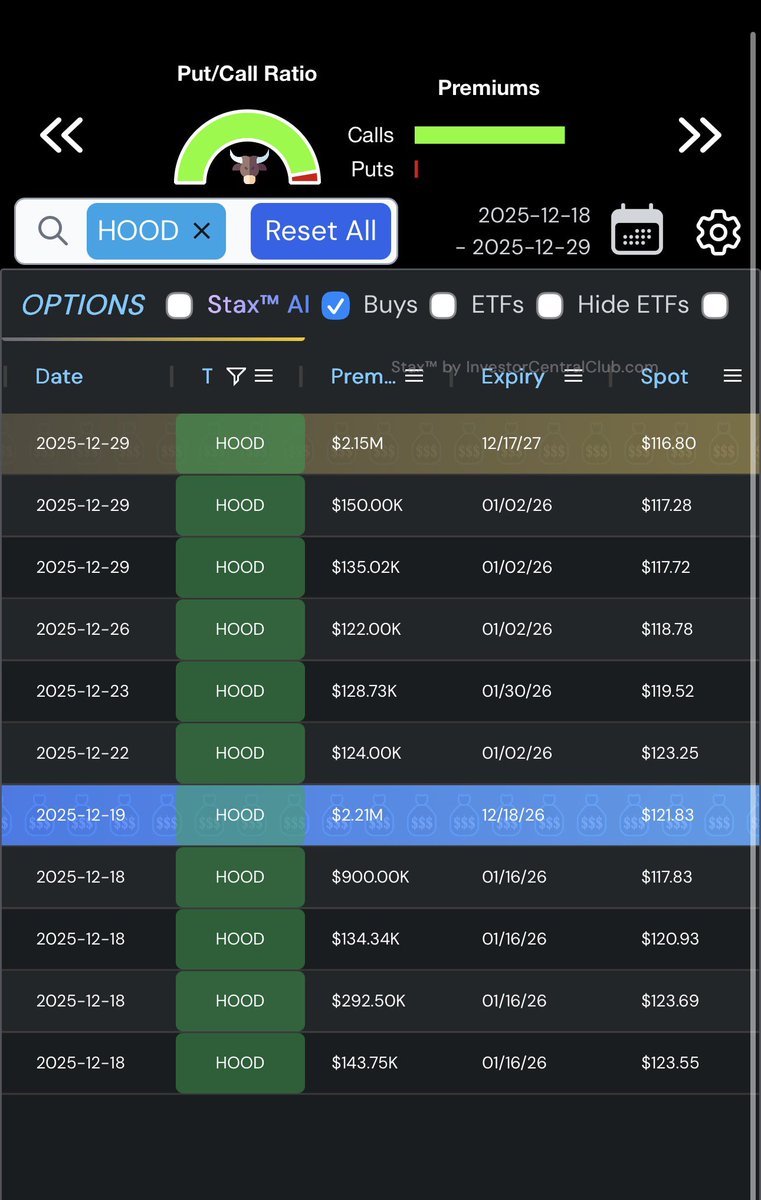Screen dimensions: 761x1200
Task: Sort by the Date column header
Action: pyautogui.click(x=59, y=376)
